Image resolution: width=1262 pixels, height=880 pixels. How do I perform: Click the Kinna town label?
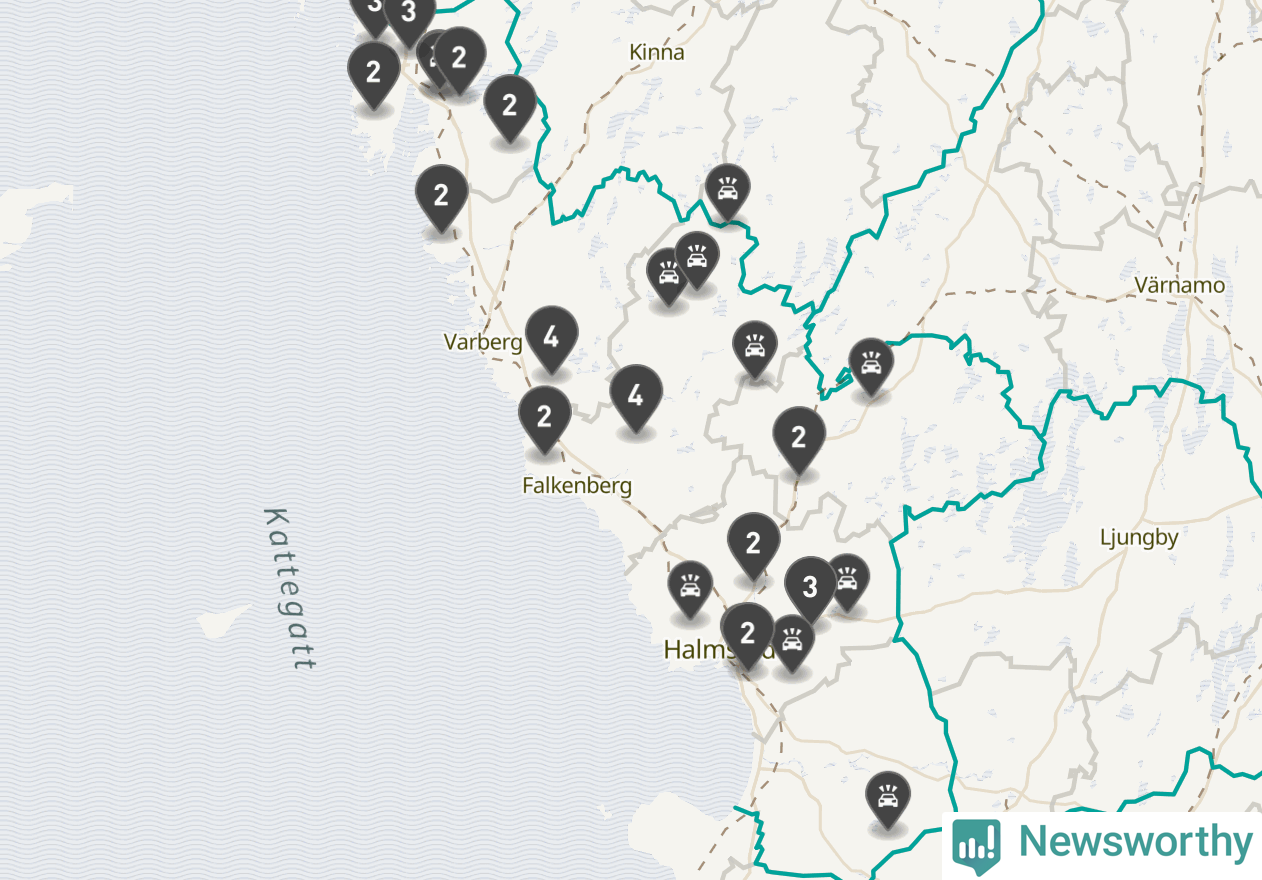click(657, 52)
